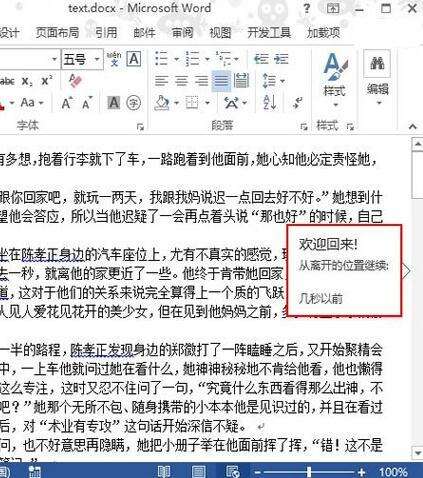This screenshot has height=478, width=423.
Task: Align text left
Action: point(162,81)
